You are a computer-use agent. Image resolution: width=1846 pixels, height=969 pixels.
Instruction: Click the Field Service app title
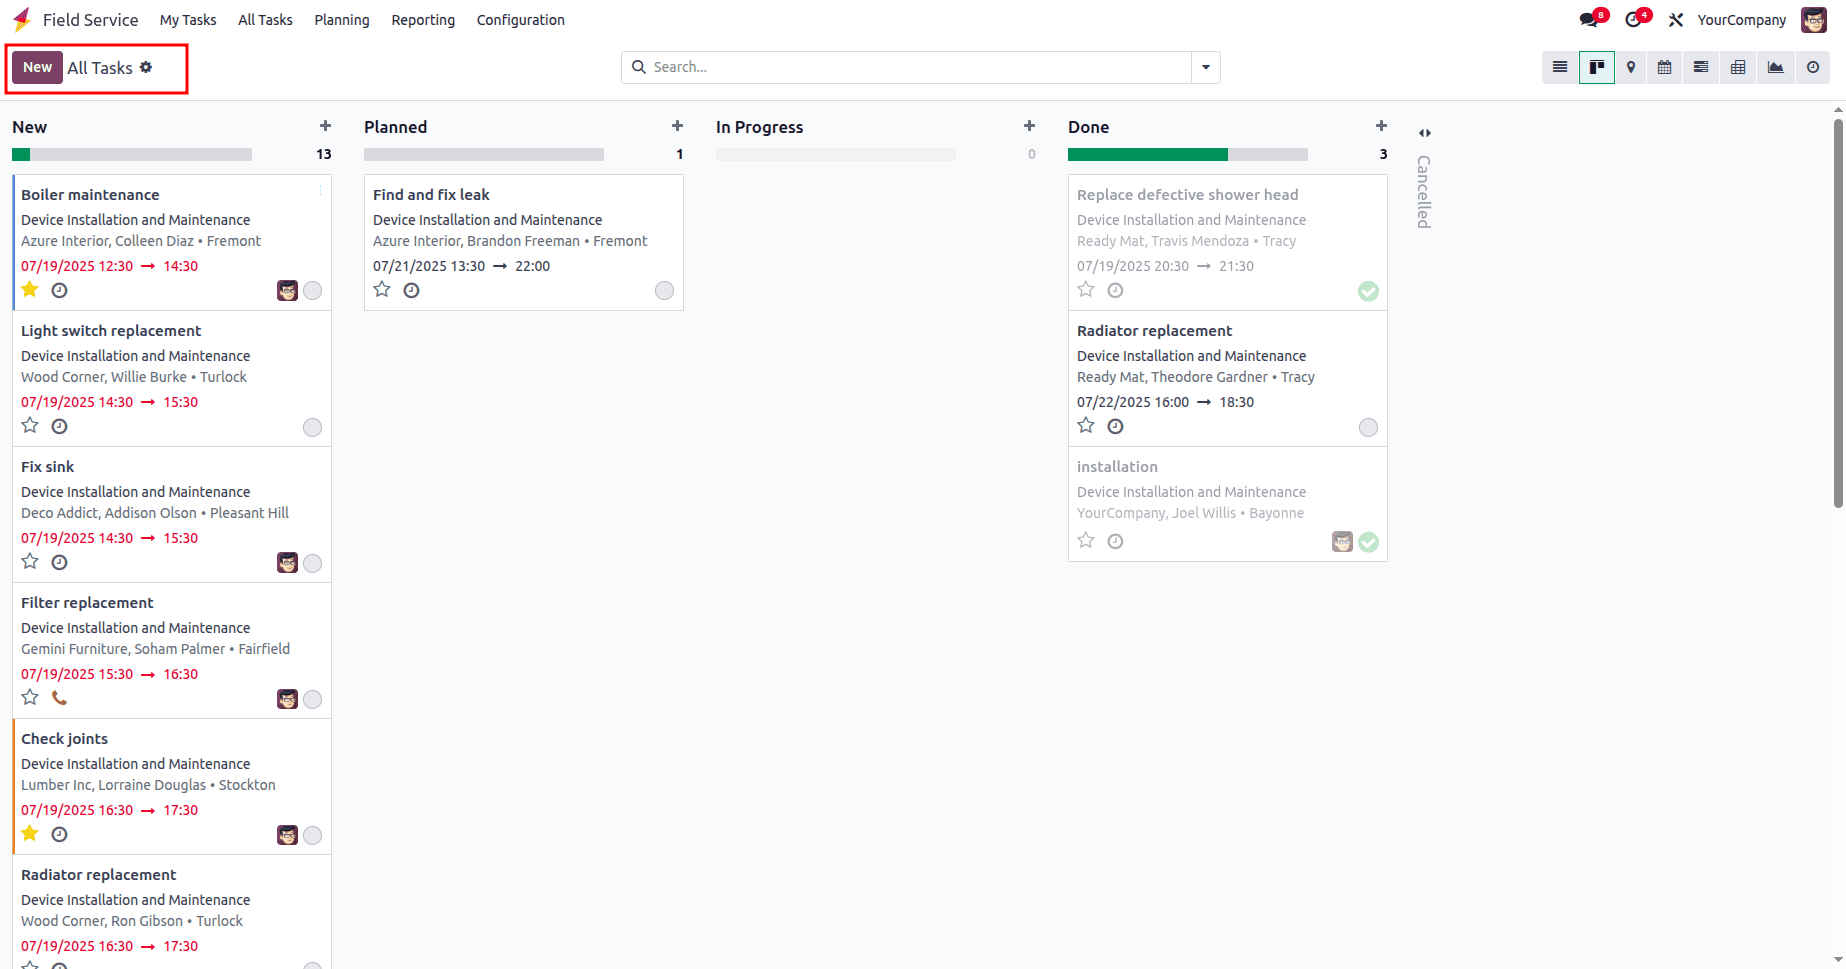[x=90, y=20]
